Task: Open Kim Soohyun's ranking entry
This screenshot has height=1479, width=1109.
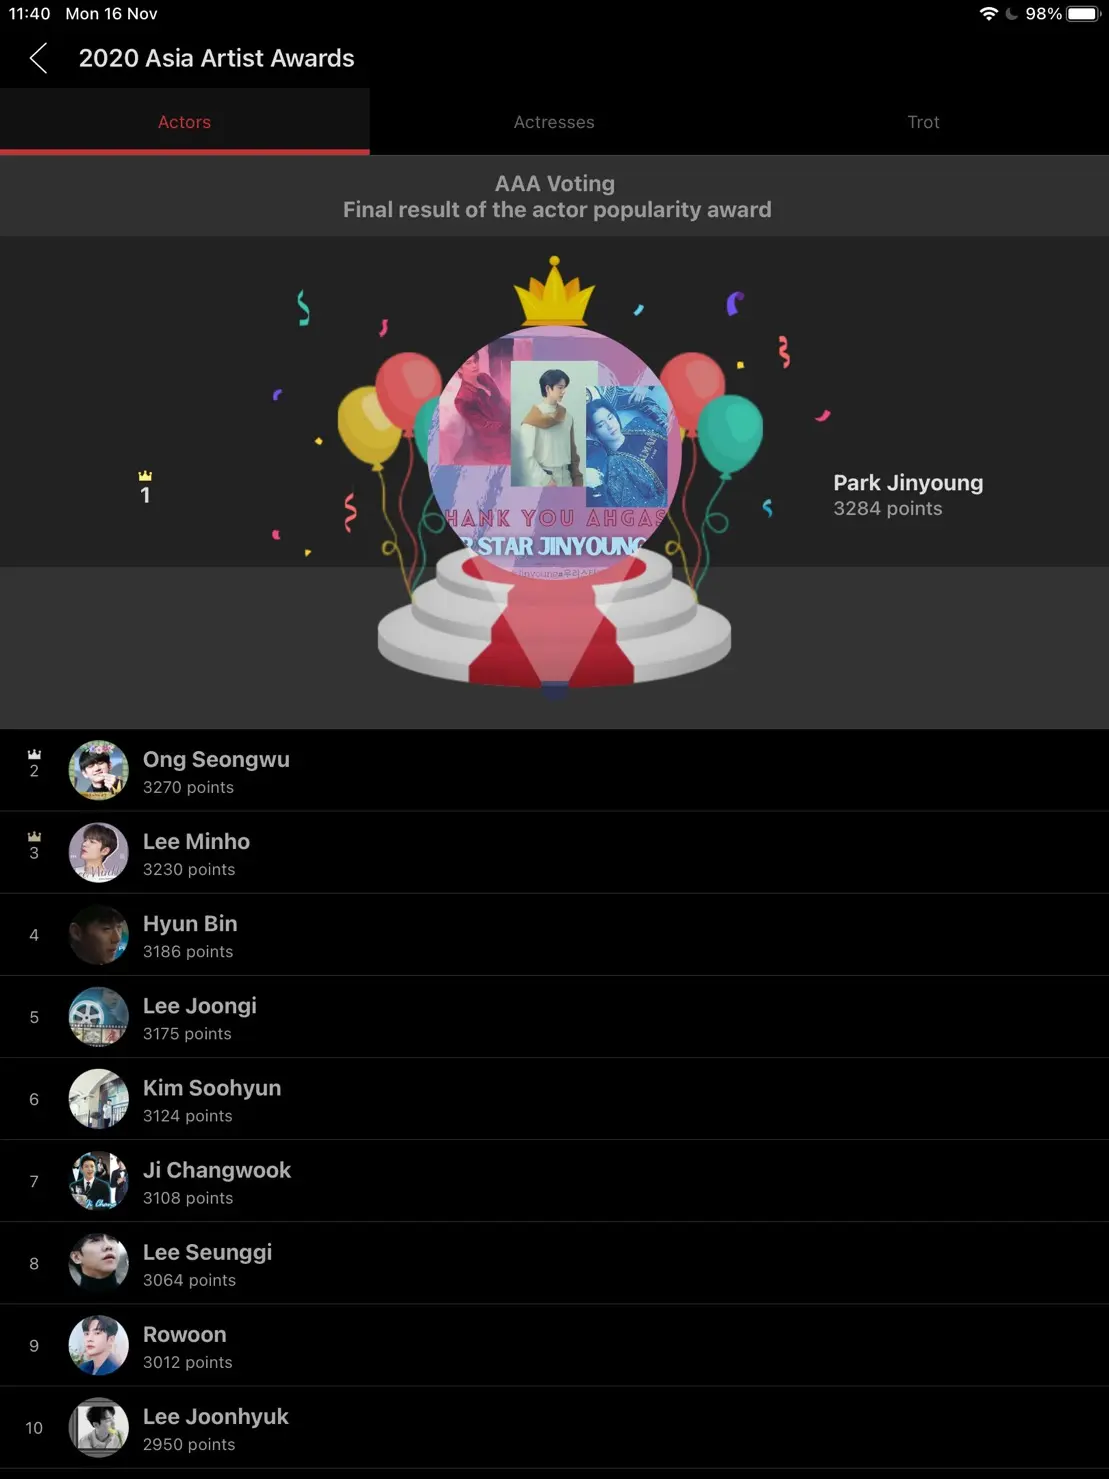Action: (554, 1099)
